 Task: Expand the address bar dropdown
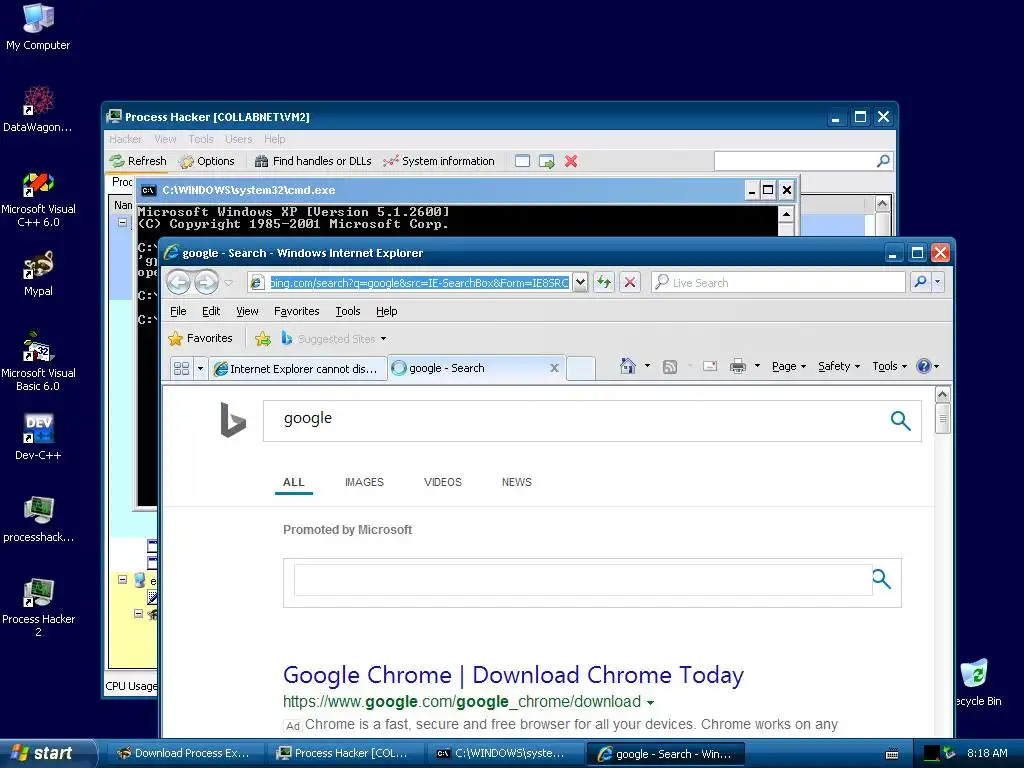tap(580, 282)
